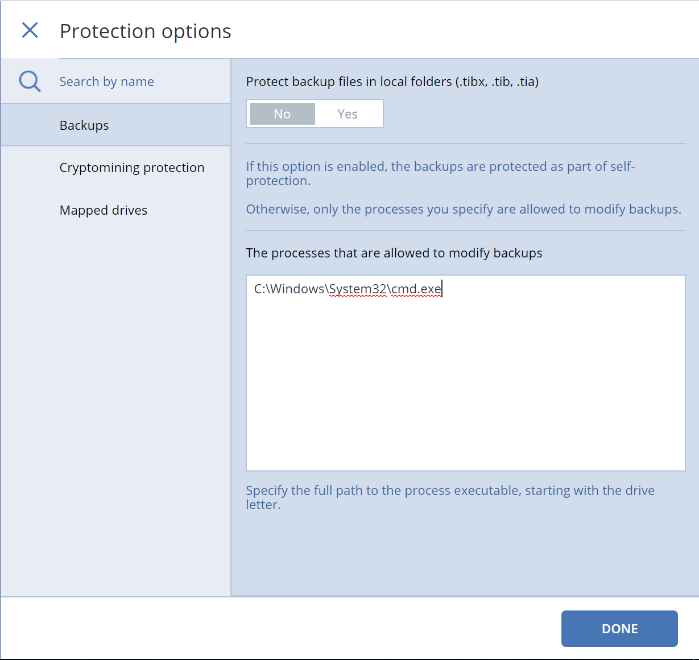Viewport: 699px width, 660px height.
Task: Click the C:\Windows portion of the process path
Action: point(289,289)
